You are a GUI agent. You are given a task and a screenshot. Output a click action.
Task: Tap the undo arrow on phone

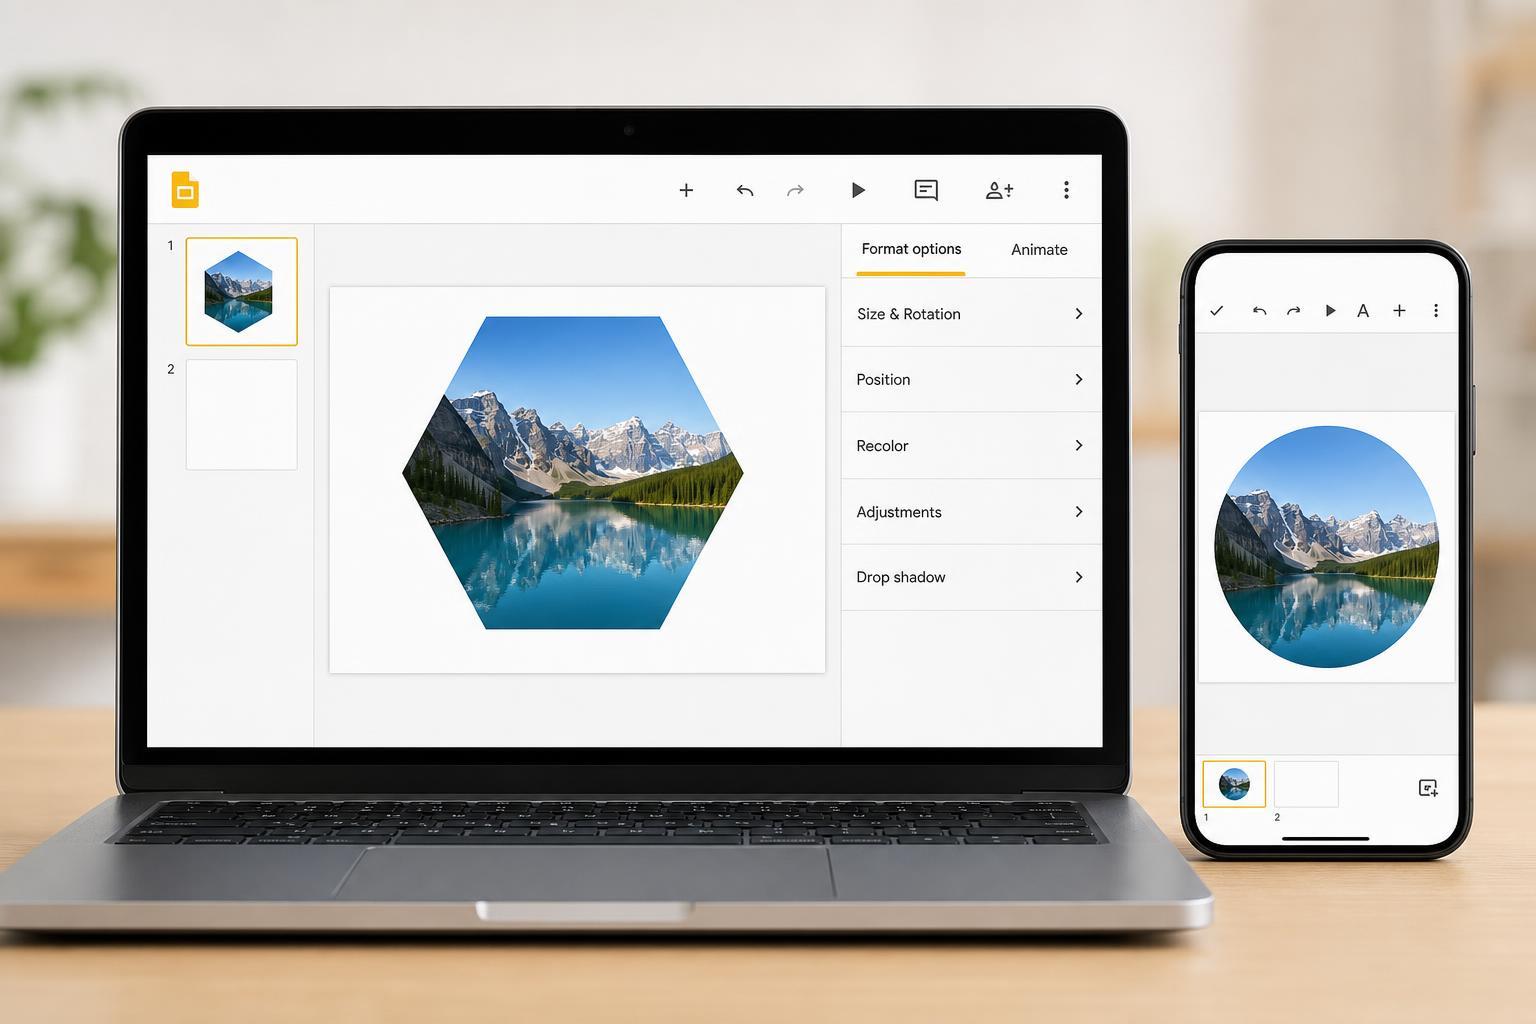coord(1259,311)
